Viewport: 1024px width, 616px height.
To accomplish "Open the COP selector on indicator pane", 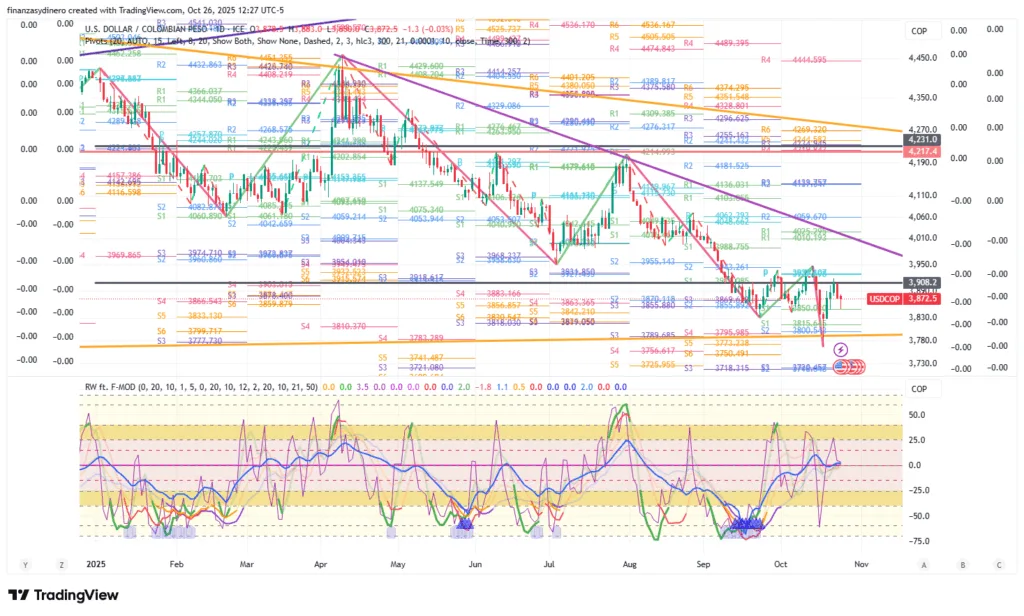I will point(919,388).
